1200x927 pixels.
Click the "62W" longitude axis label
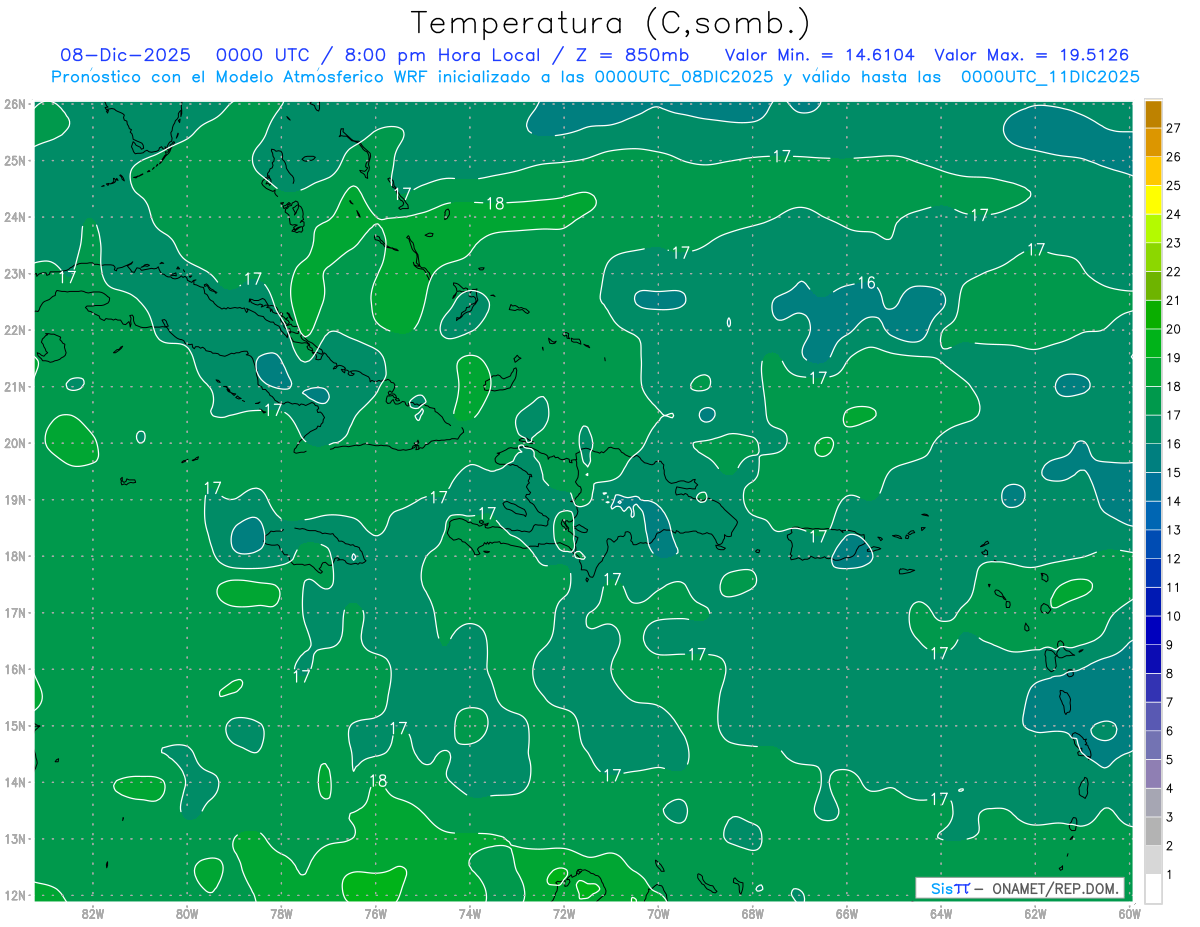1035,913
